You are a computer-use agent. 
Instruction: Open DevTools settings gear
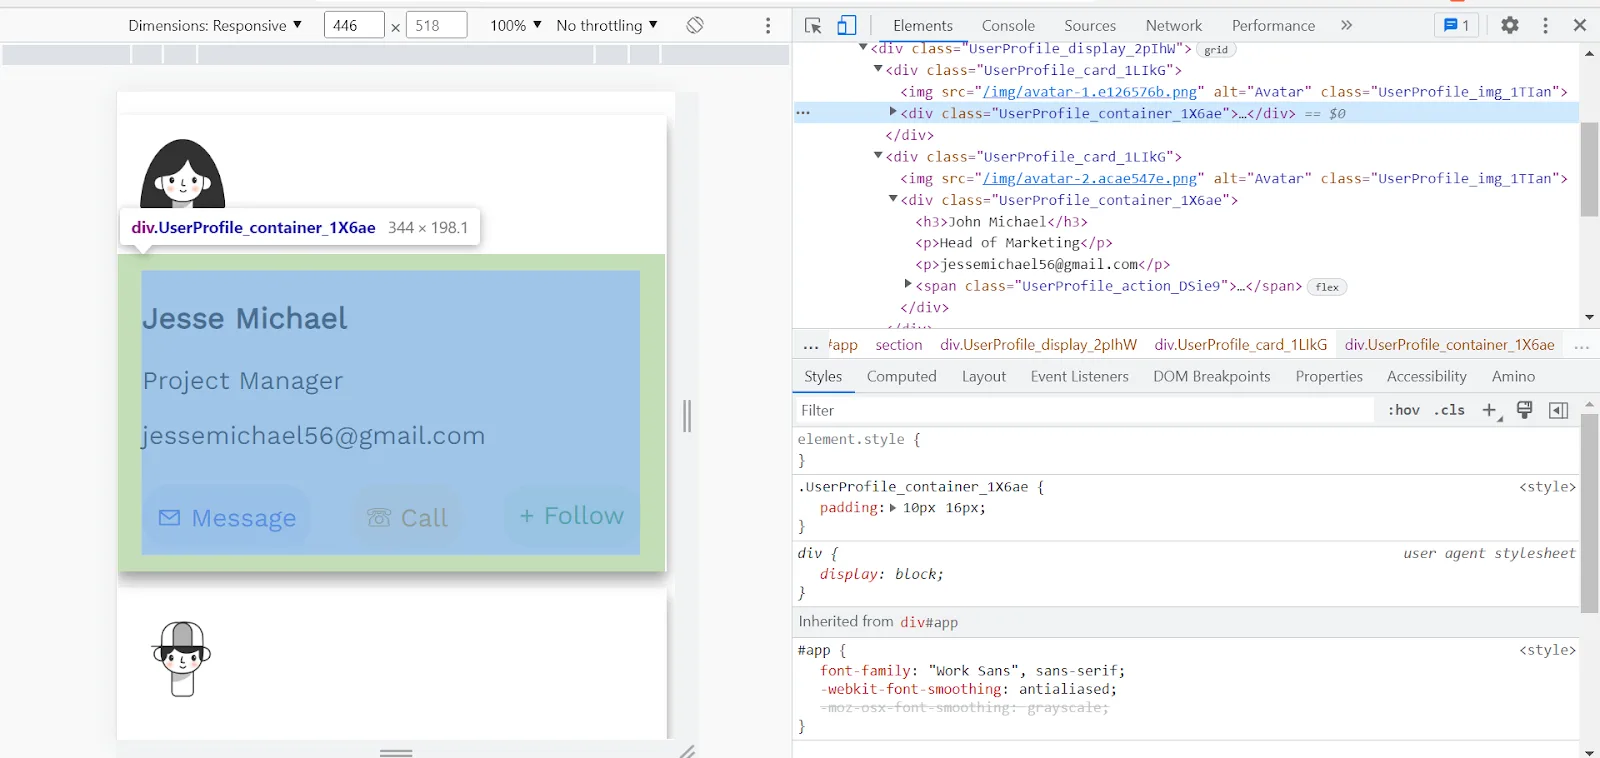[1510, 26]
